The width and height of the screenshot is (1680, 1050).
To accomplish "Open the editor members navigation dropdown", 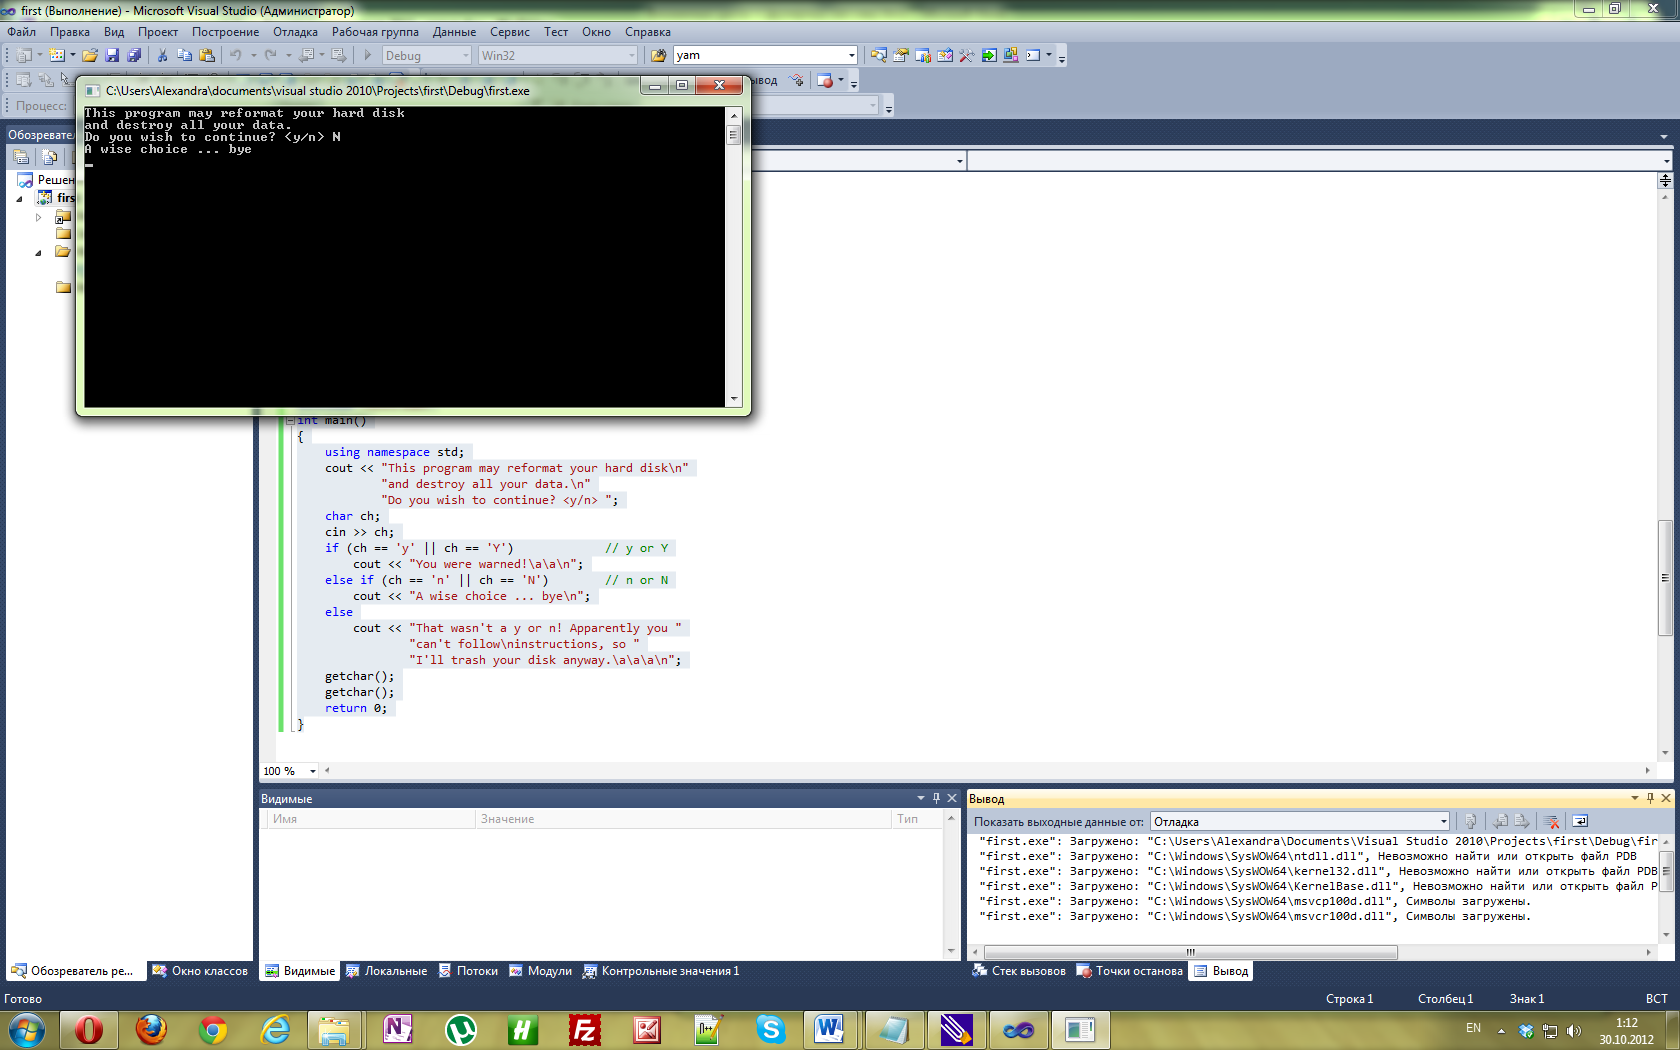I will 1666,160.
